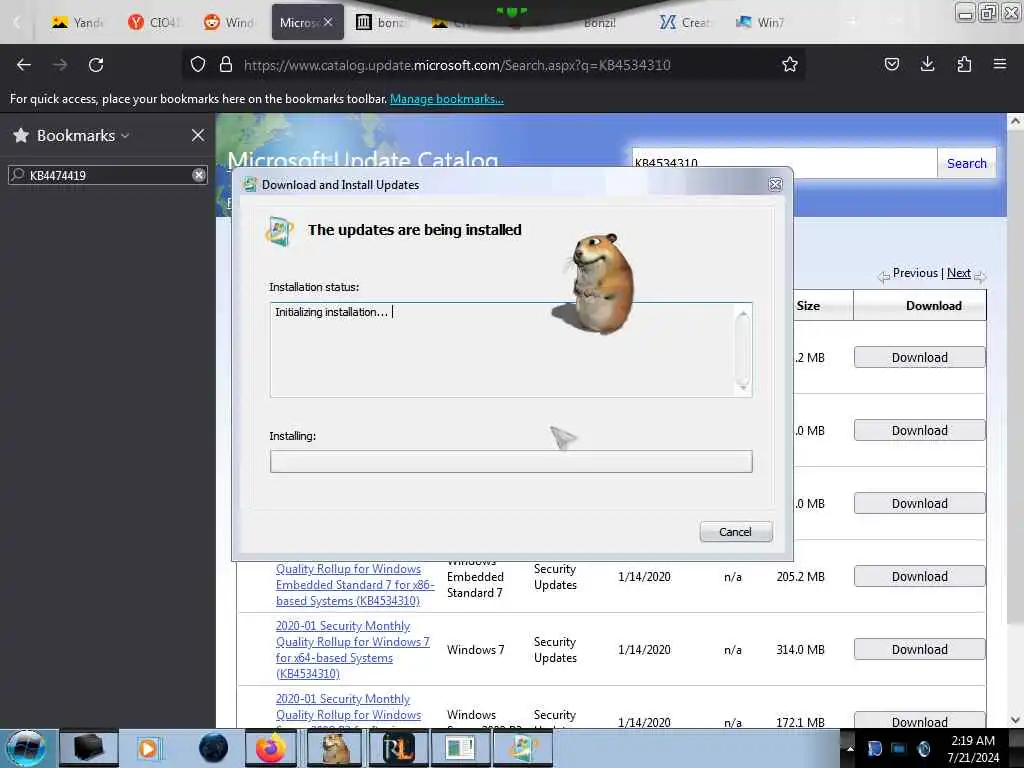Close the active Microsoft tab
Viewport: 1024px width, 768px height.
[x=328, y=22]
